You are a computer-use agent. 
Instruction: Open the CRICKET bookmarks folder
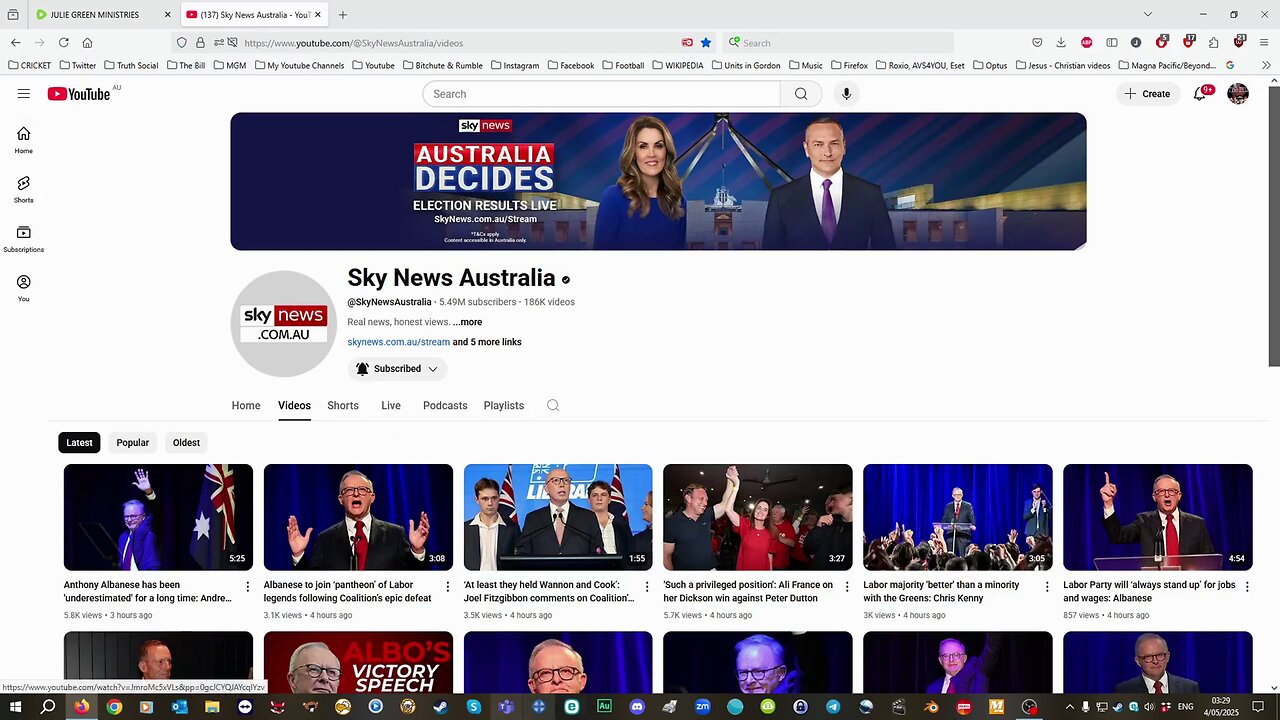[x=29, y=66]
